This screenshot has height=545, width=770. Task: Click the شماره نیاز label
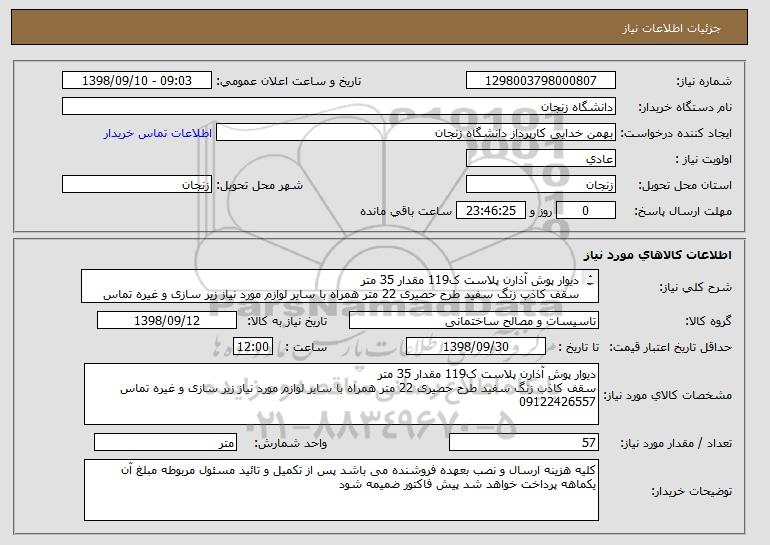pyautogui.click(x=705, y=82)
